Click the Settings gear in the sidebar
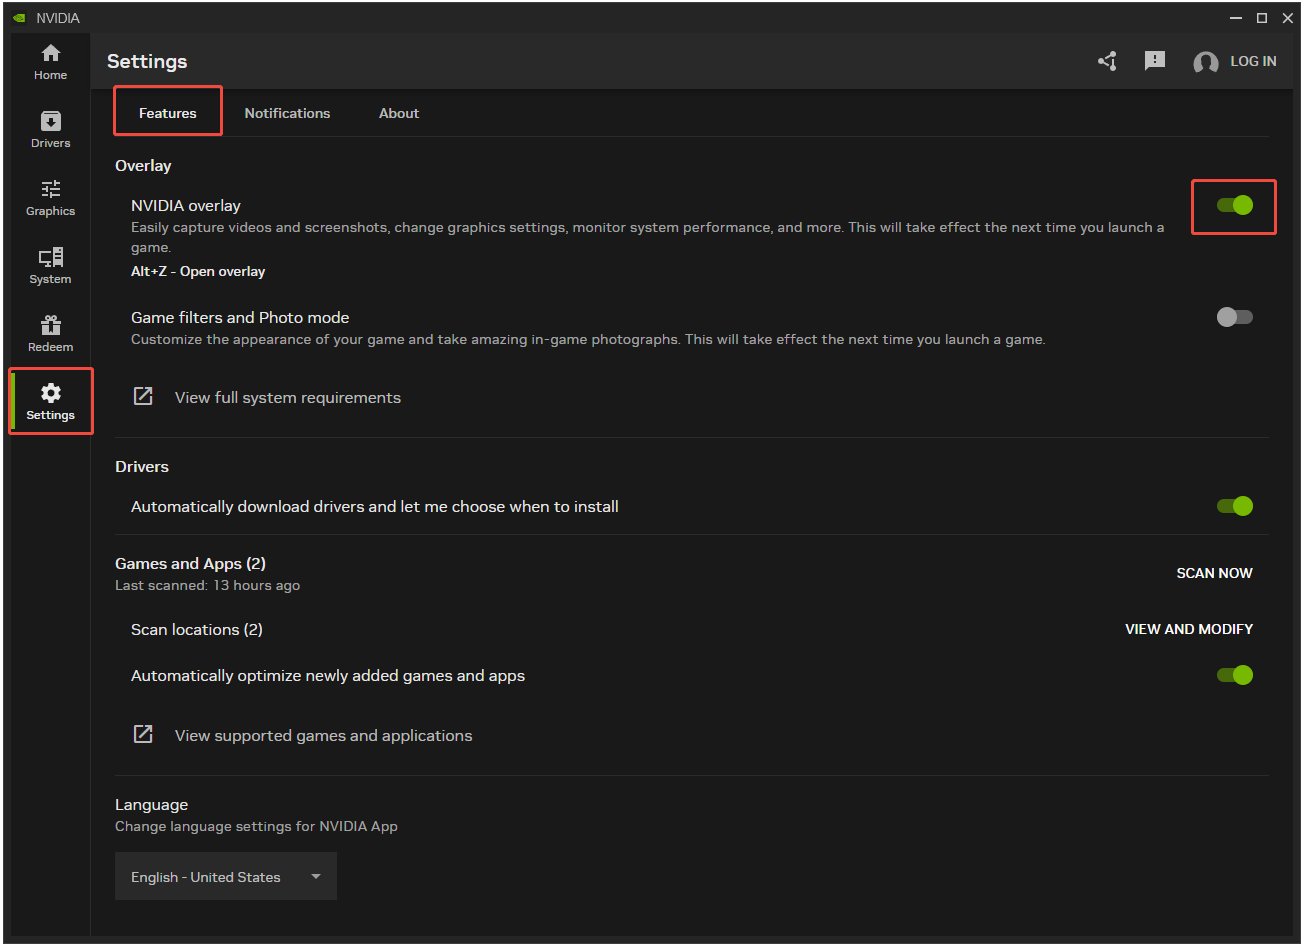1304x948 pixels. (x=50, y=400)
